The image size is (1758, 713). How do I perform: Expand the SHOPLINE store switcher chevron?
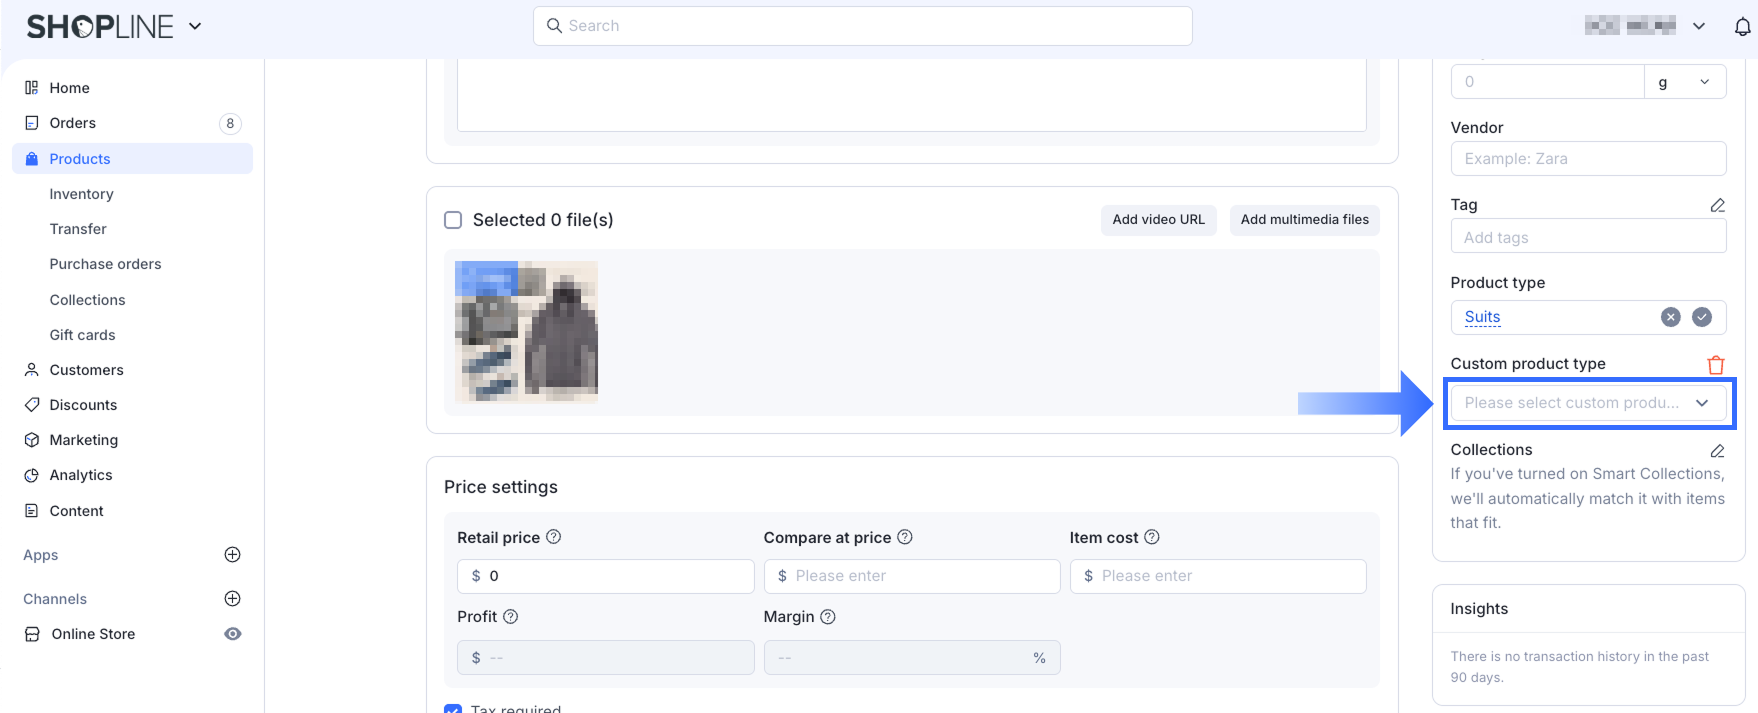click(x=195, y=26)
